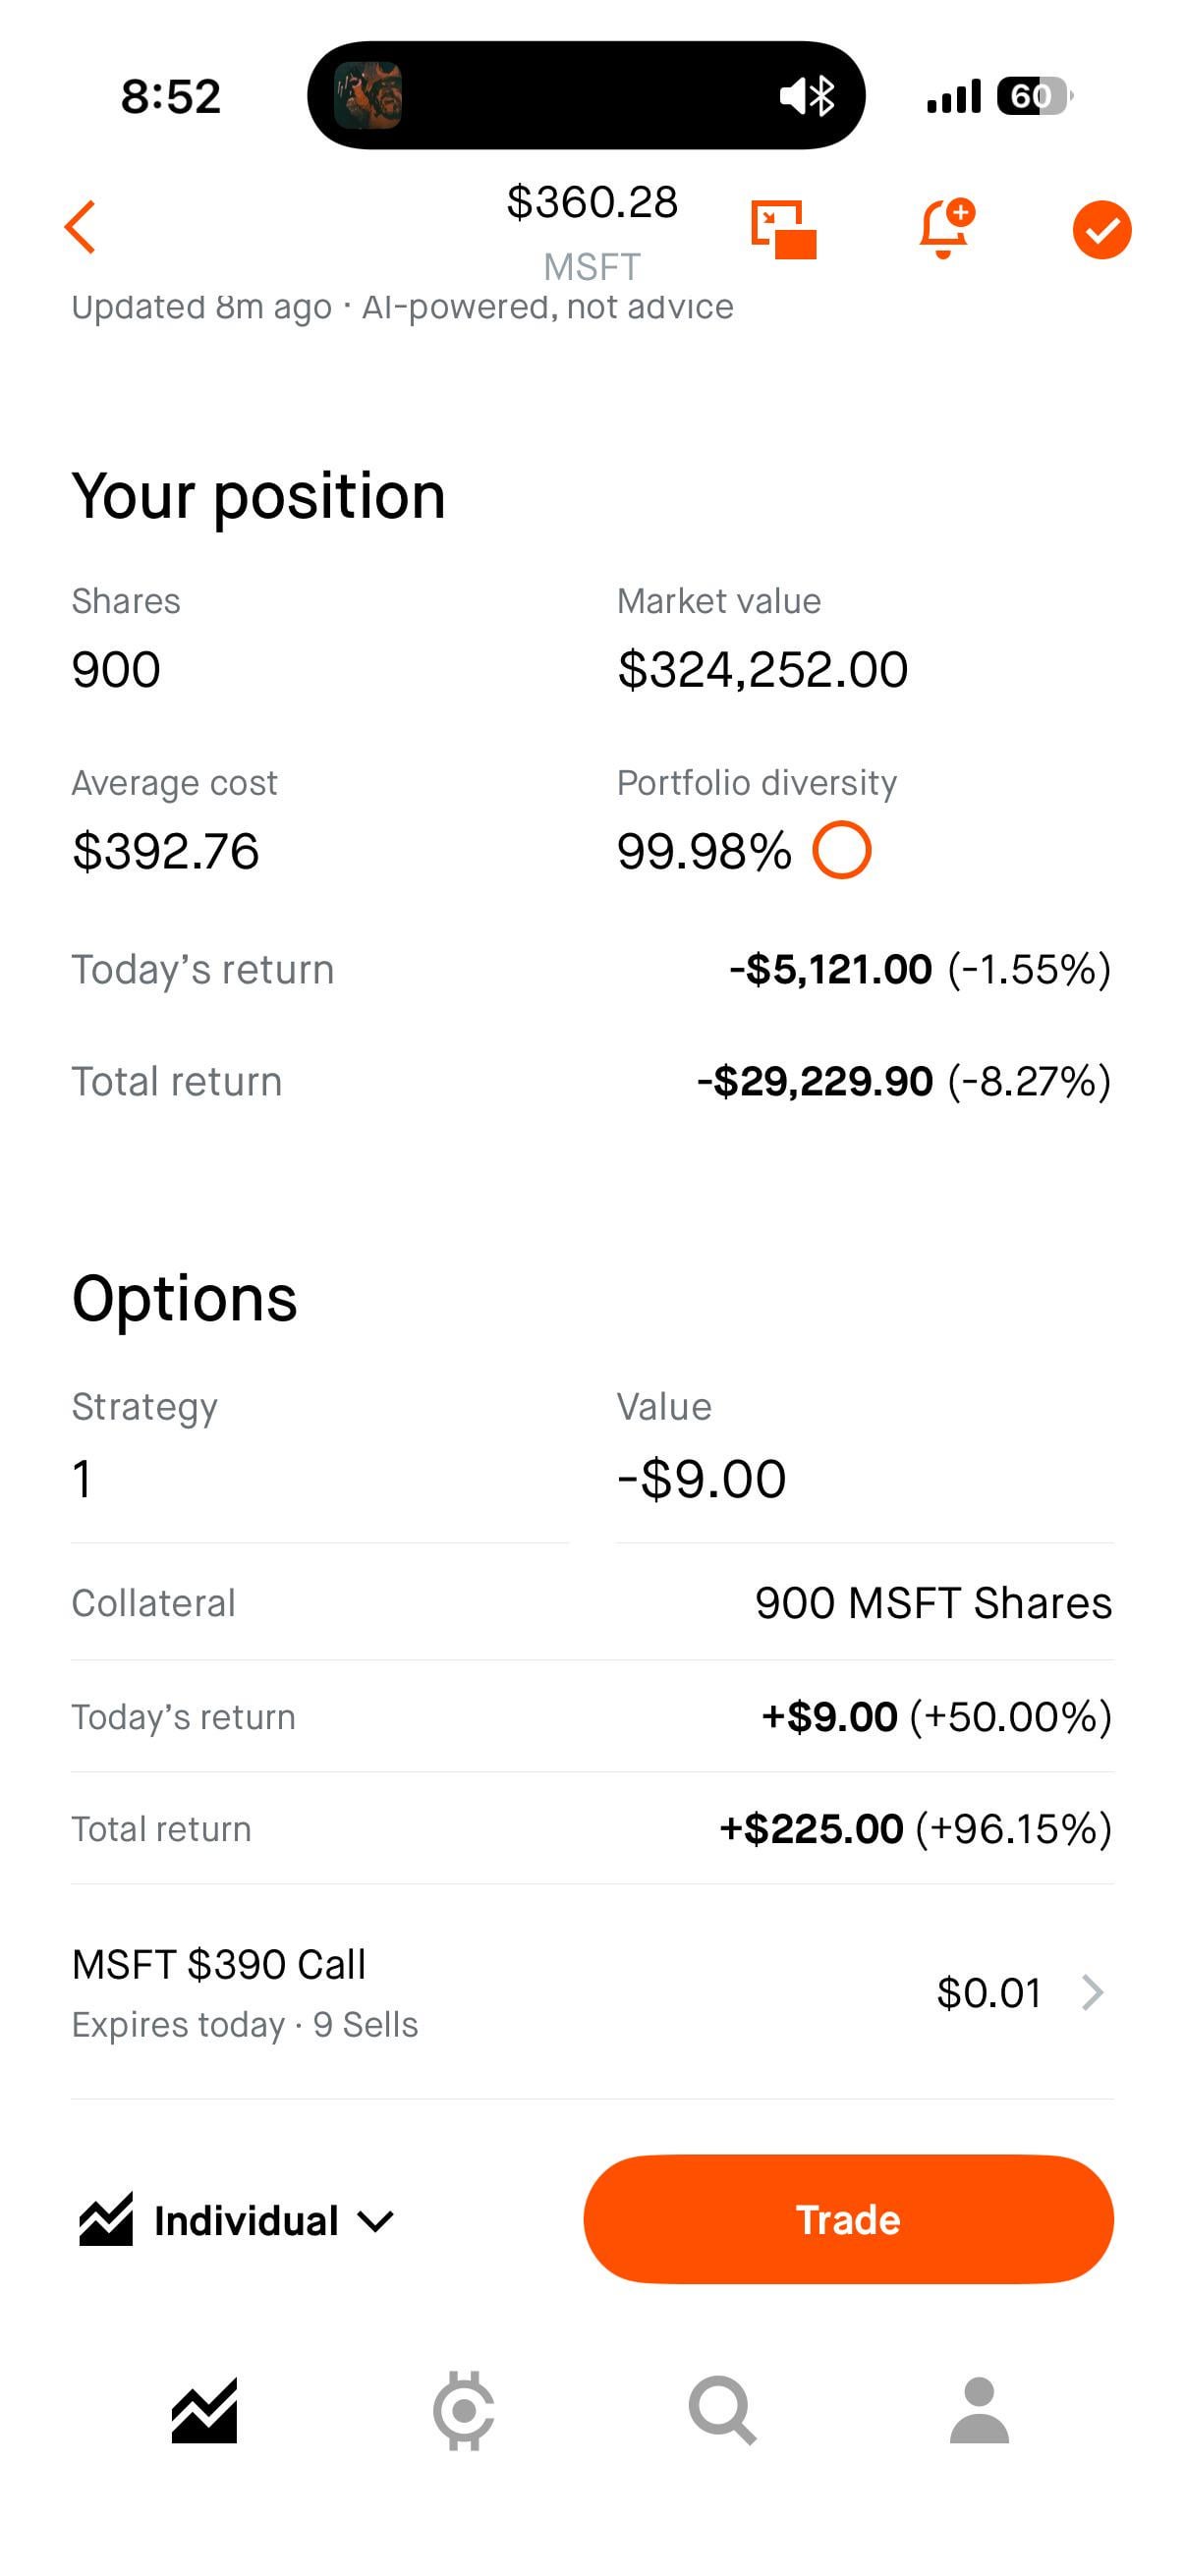The height and width of the screenshot is (2576, 1185).
Task: Open the crypto tab in bottom bar
Action: click(463, 2411)
